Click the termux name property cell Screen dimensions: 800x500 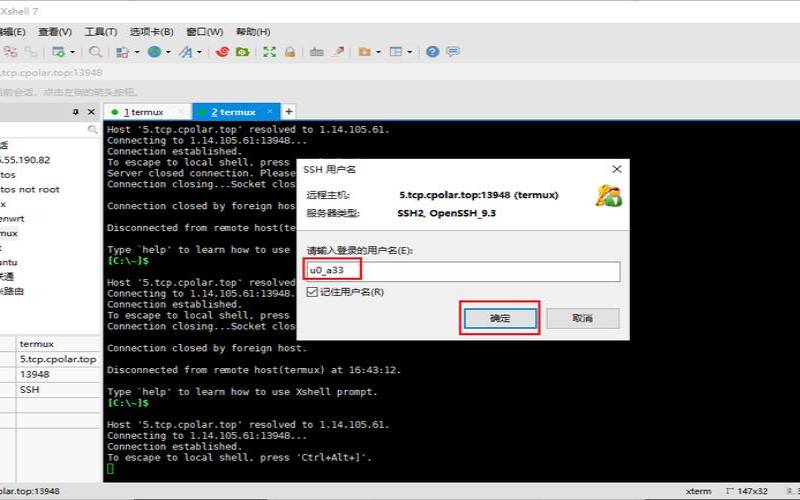pos(59,344)
